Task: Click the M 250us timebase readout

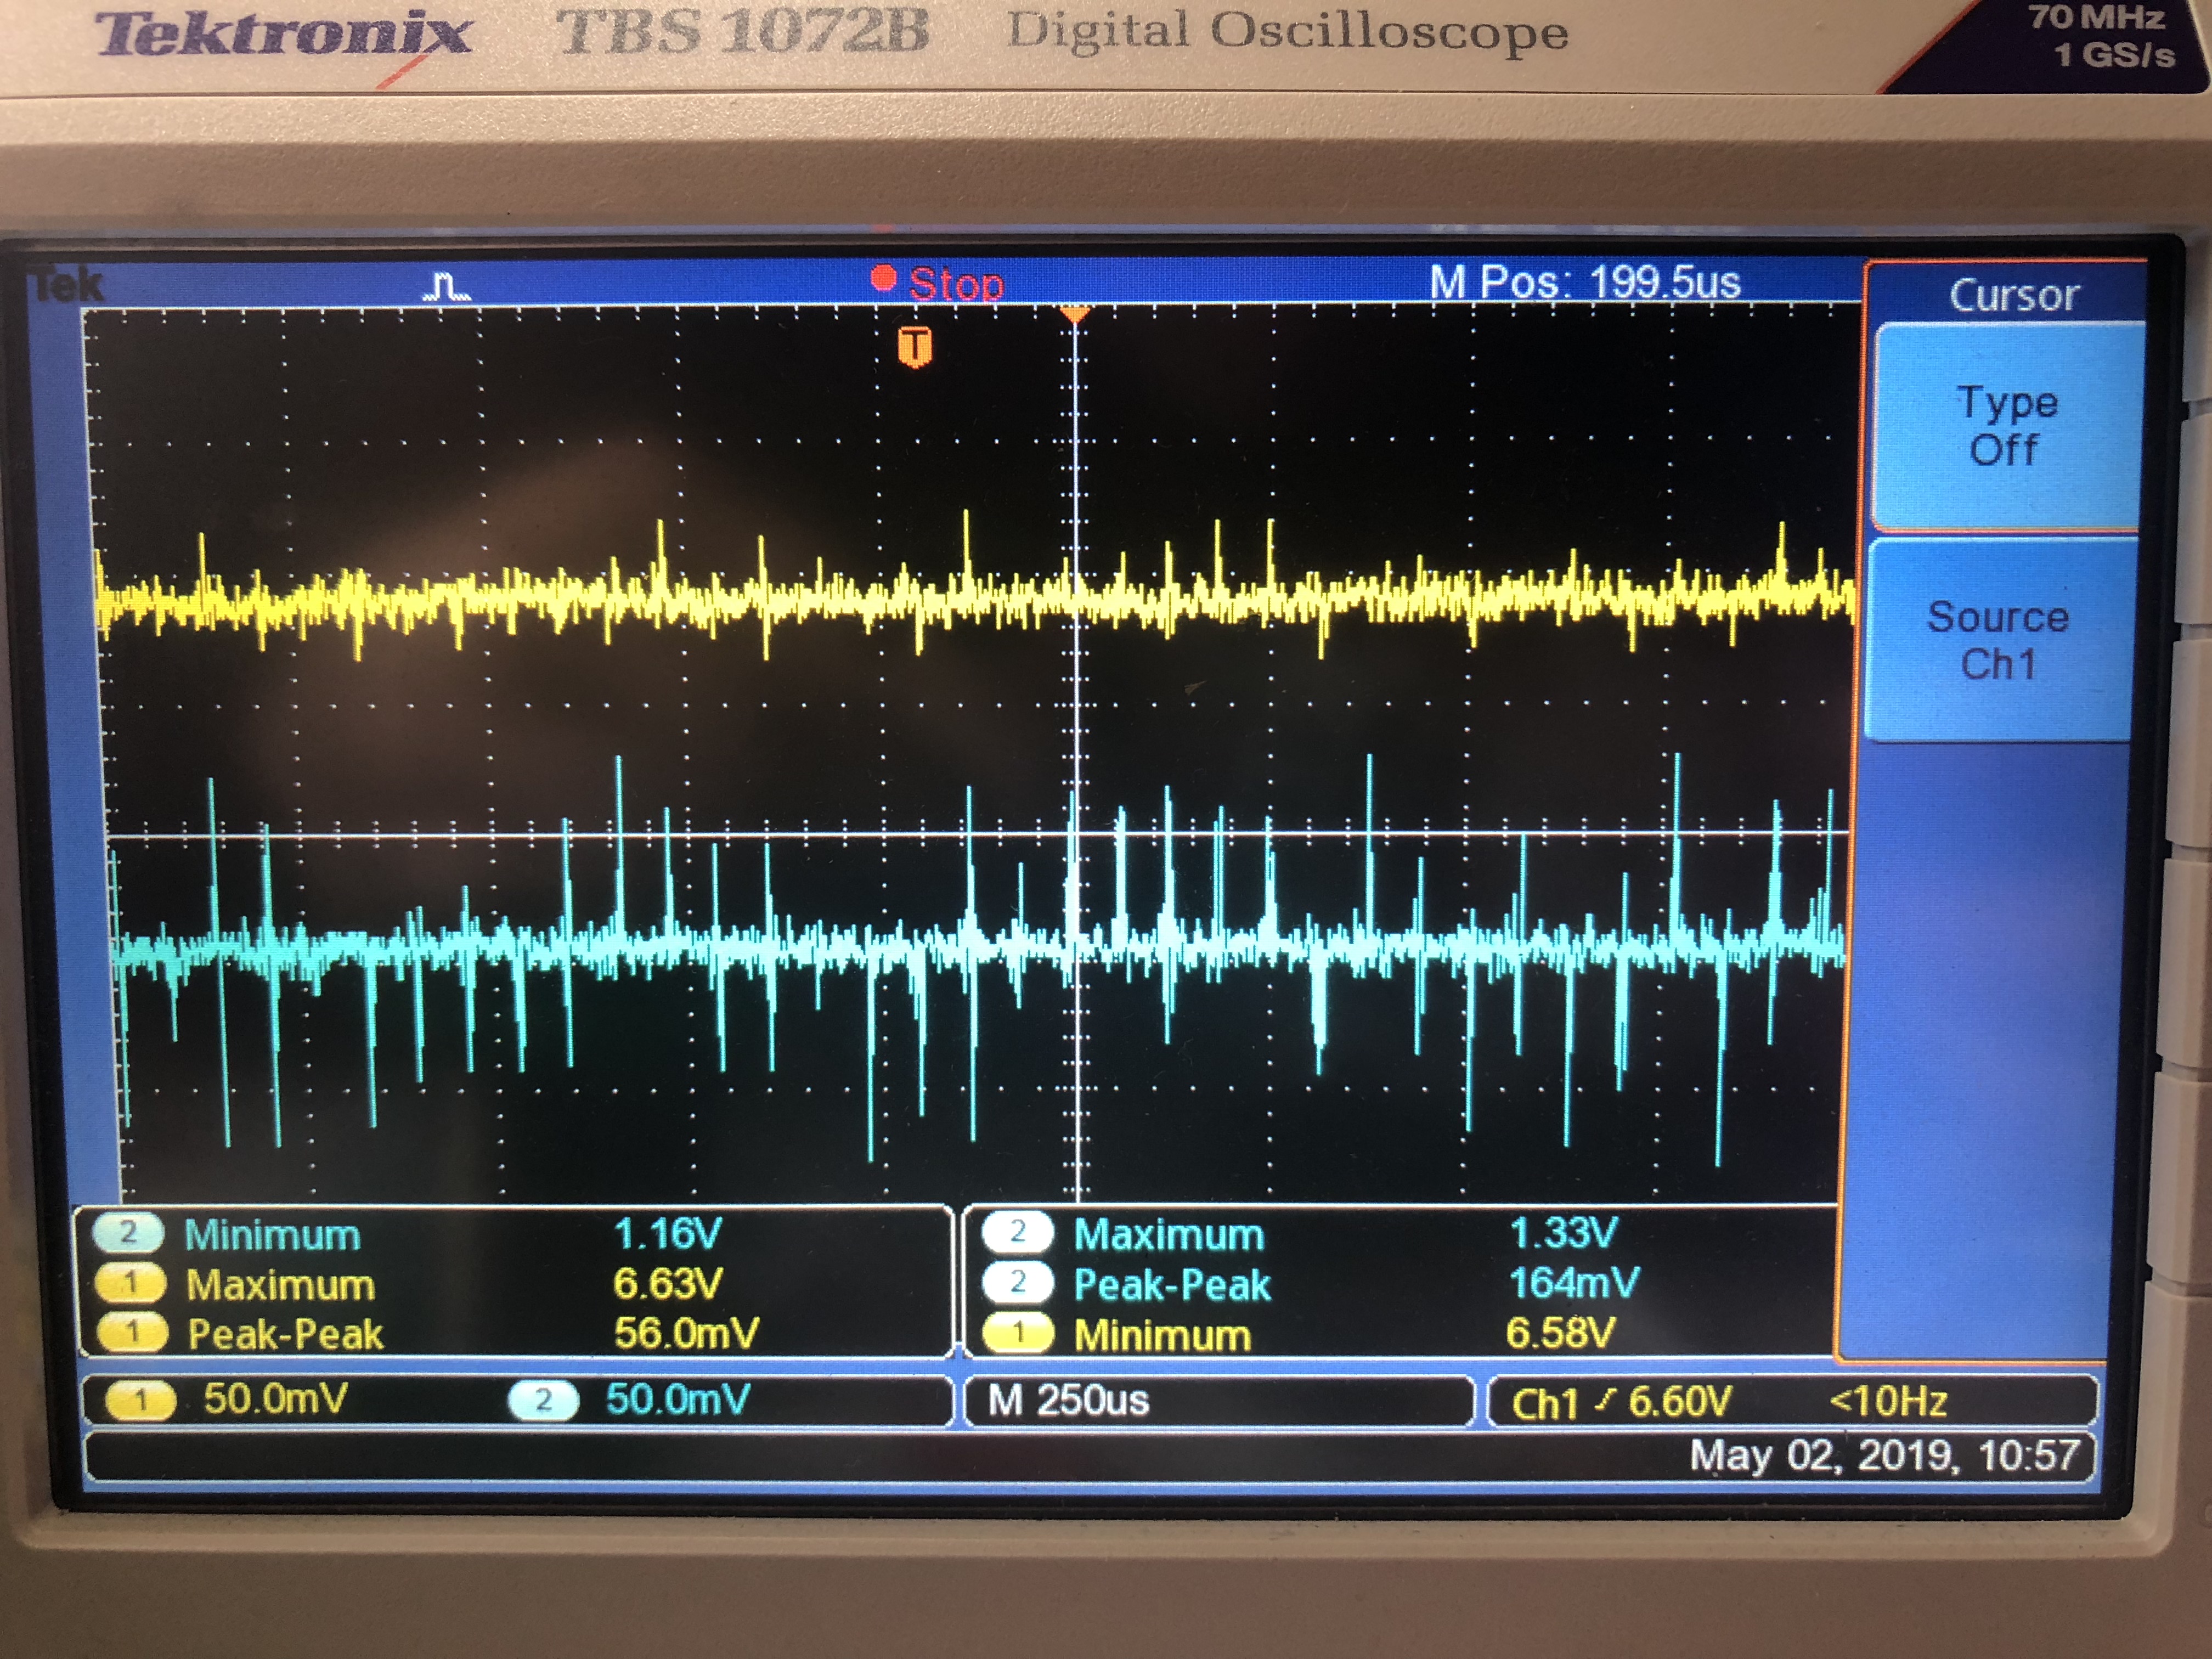Action: 1068,1400
